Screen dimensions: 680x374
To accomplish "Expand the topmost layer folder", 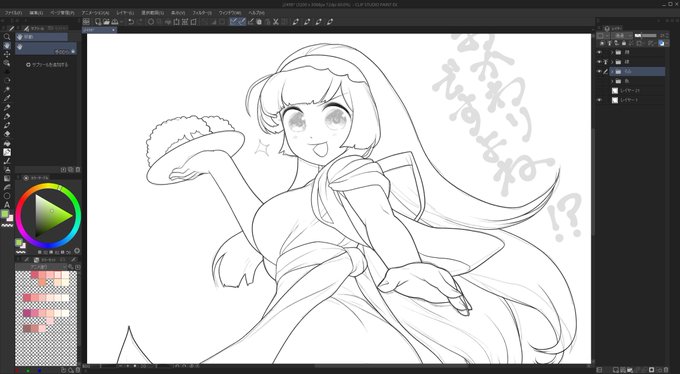I will pos(612,52).
